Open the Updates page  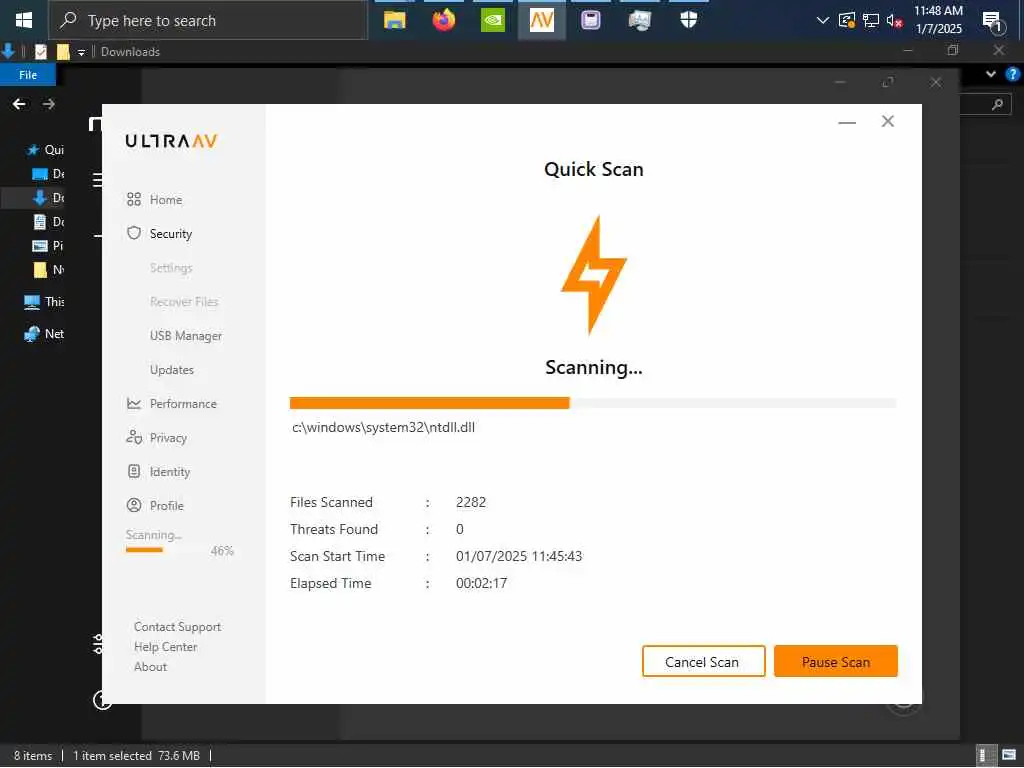(172, 370)
